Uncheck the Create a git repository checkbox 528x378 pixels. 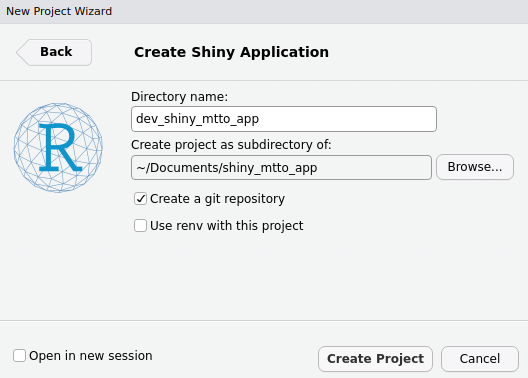tap(140, 199)
